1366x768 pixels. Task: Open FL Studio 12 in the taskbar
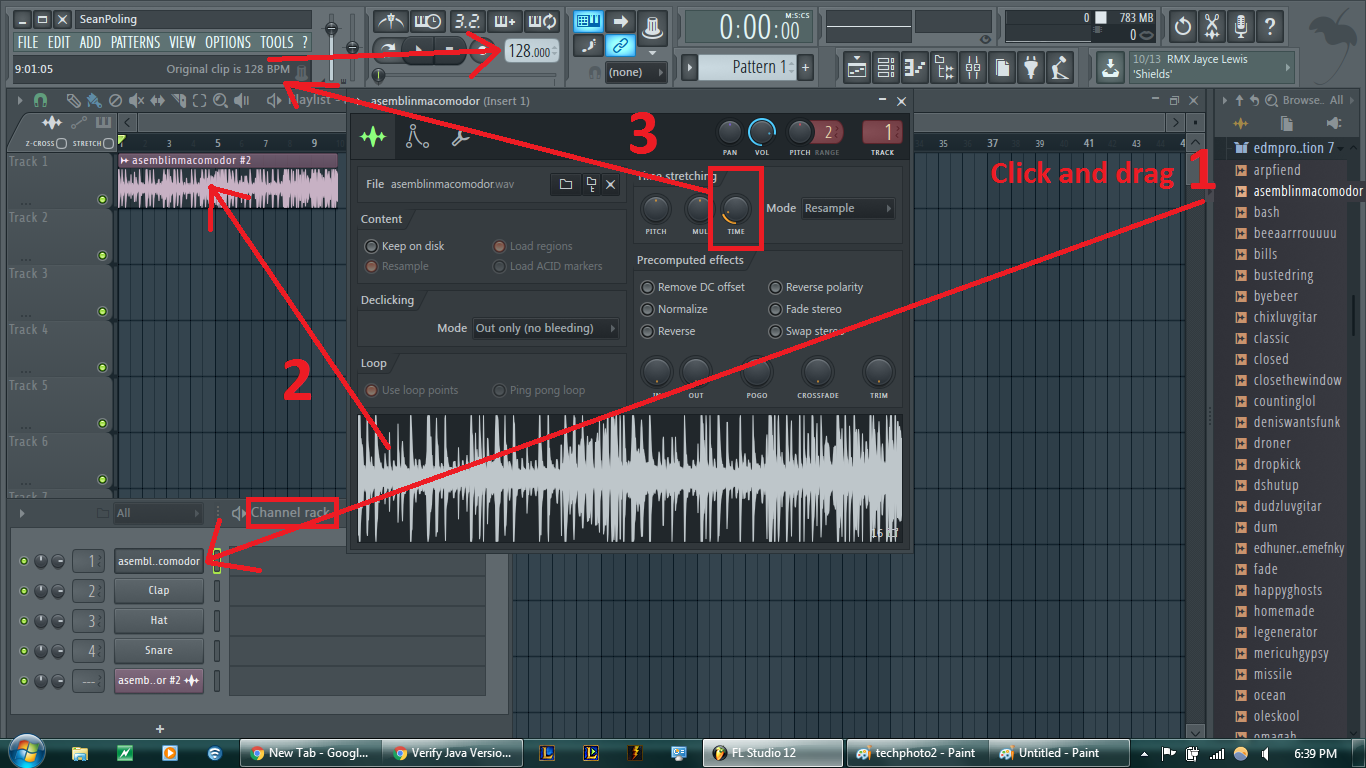click(773, 753)
